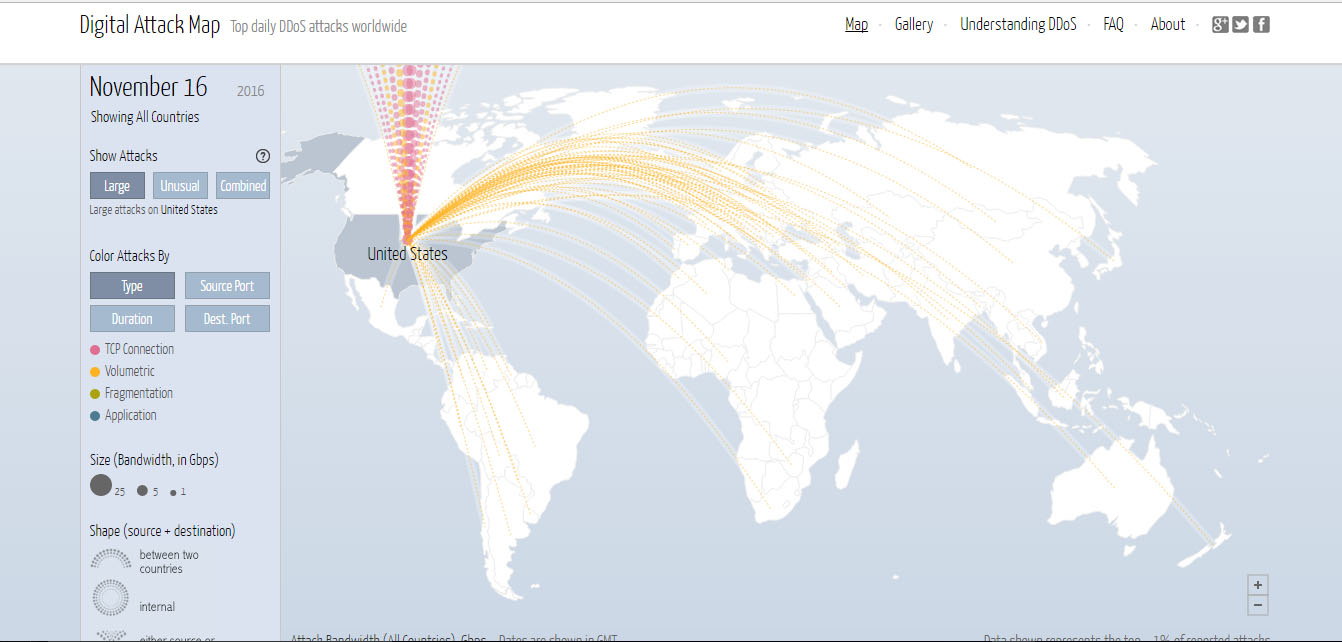Zoom in map with plus button
Image resolution: width=1342 pixels, height=642 pixels.
1258,585
